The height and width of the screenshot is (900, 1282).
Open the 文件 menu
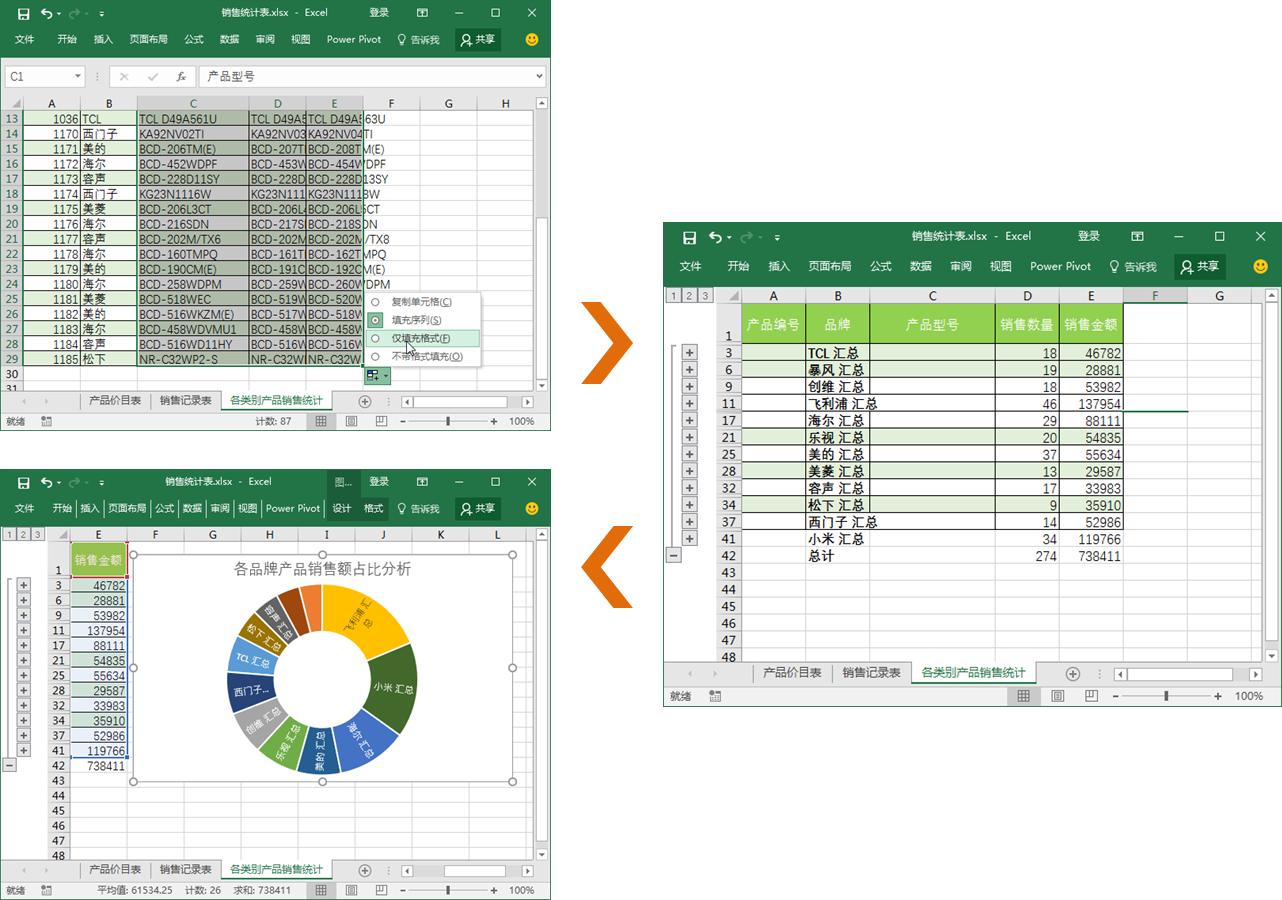point(23,39)
